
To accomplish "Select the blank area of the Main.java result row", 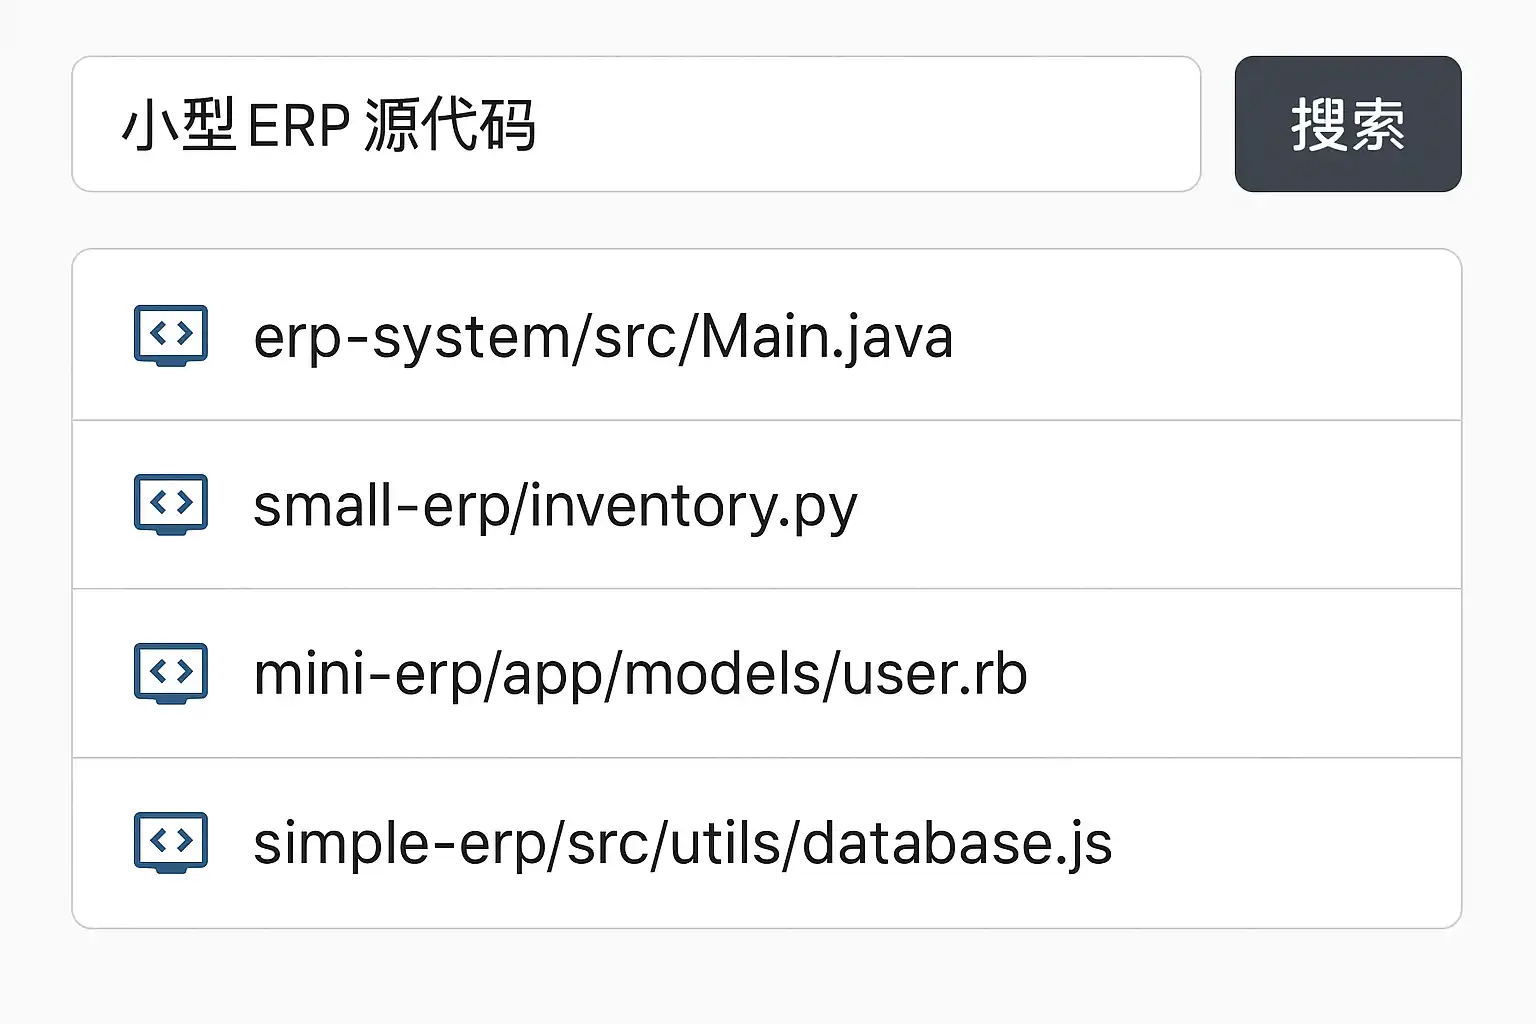I will pos(1200,336).
